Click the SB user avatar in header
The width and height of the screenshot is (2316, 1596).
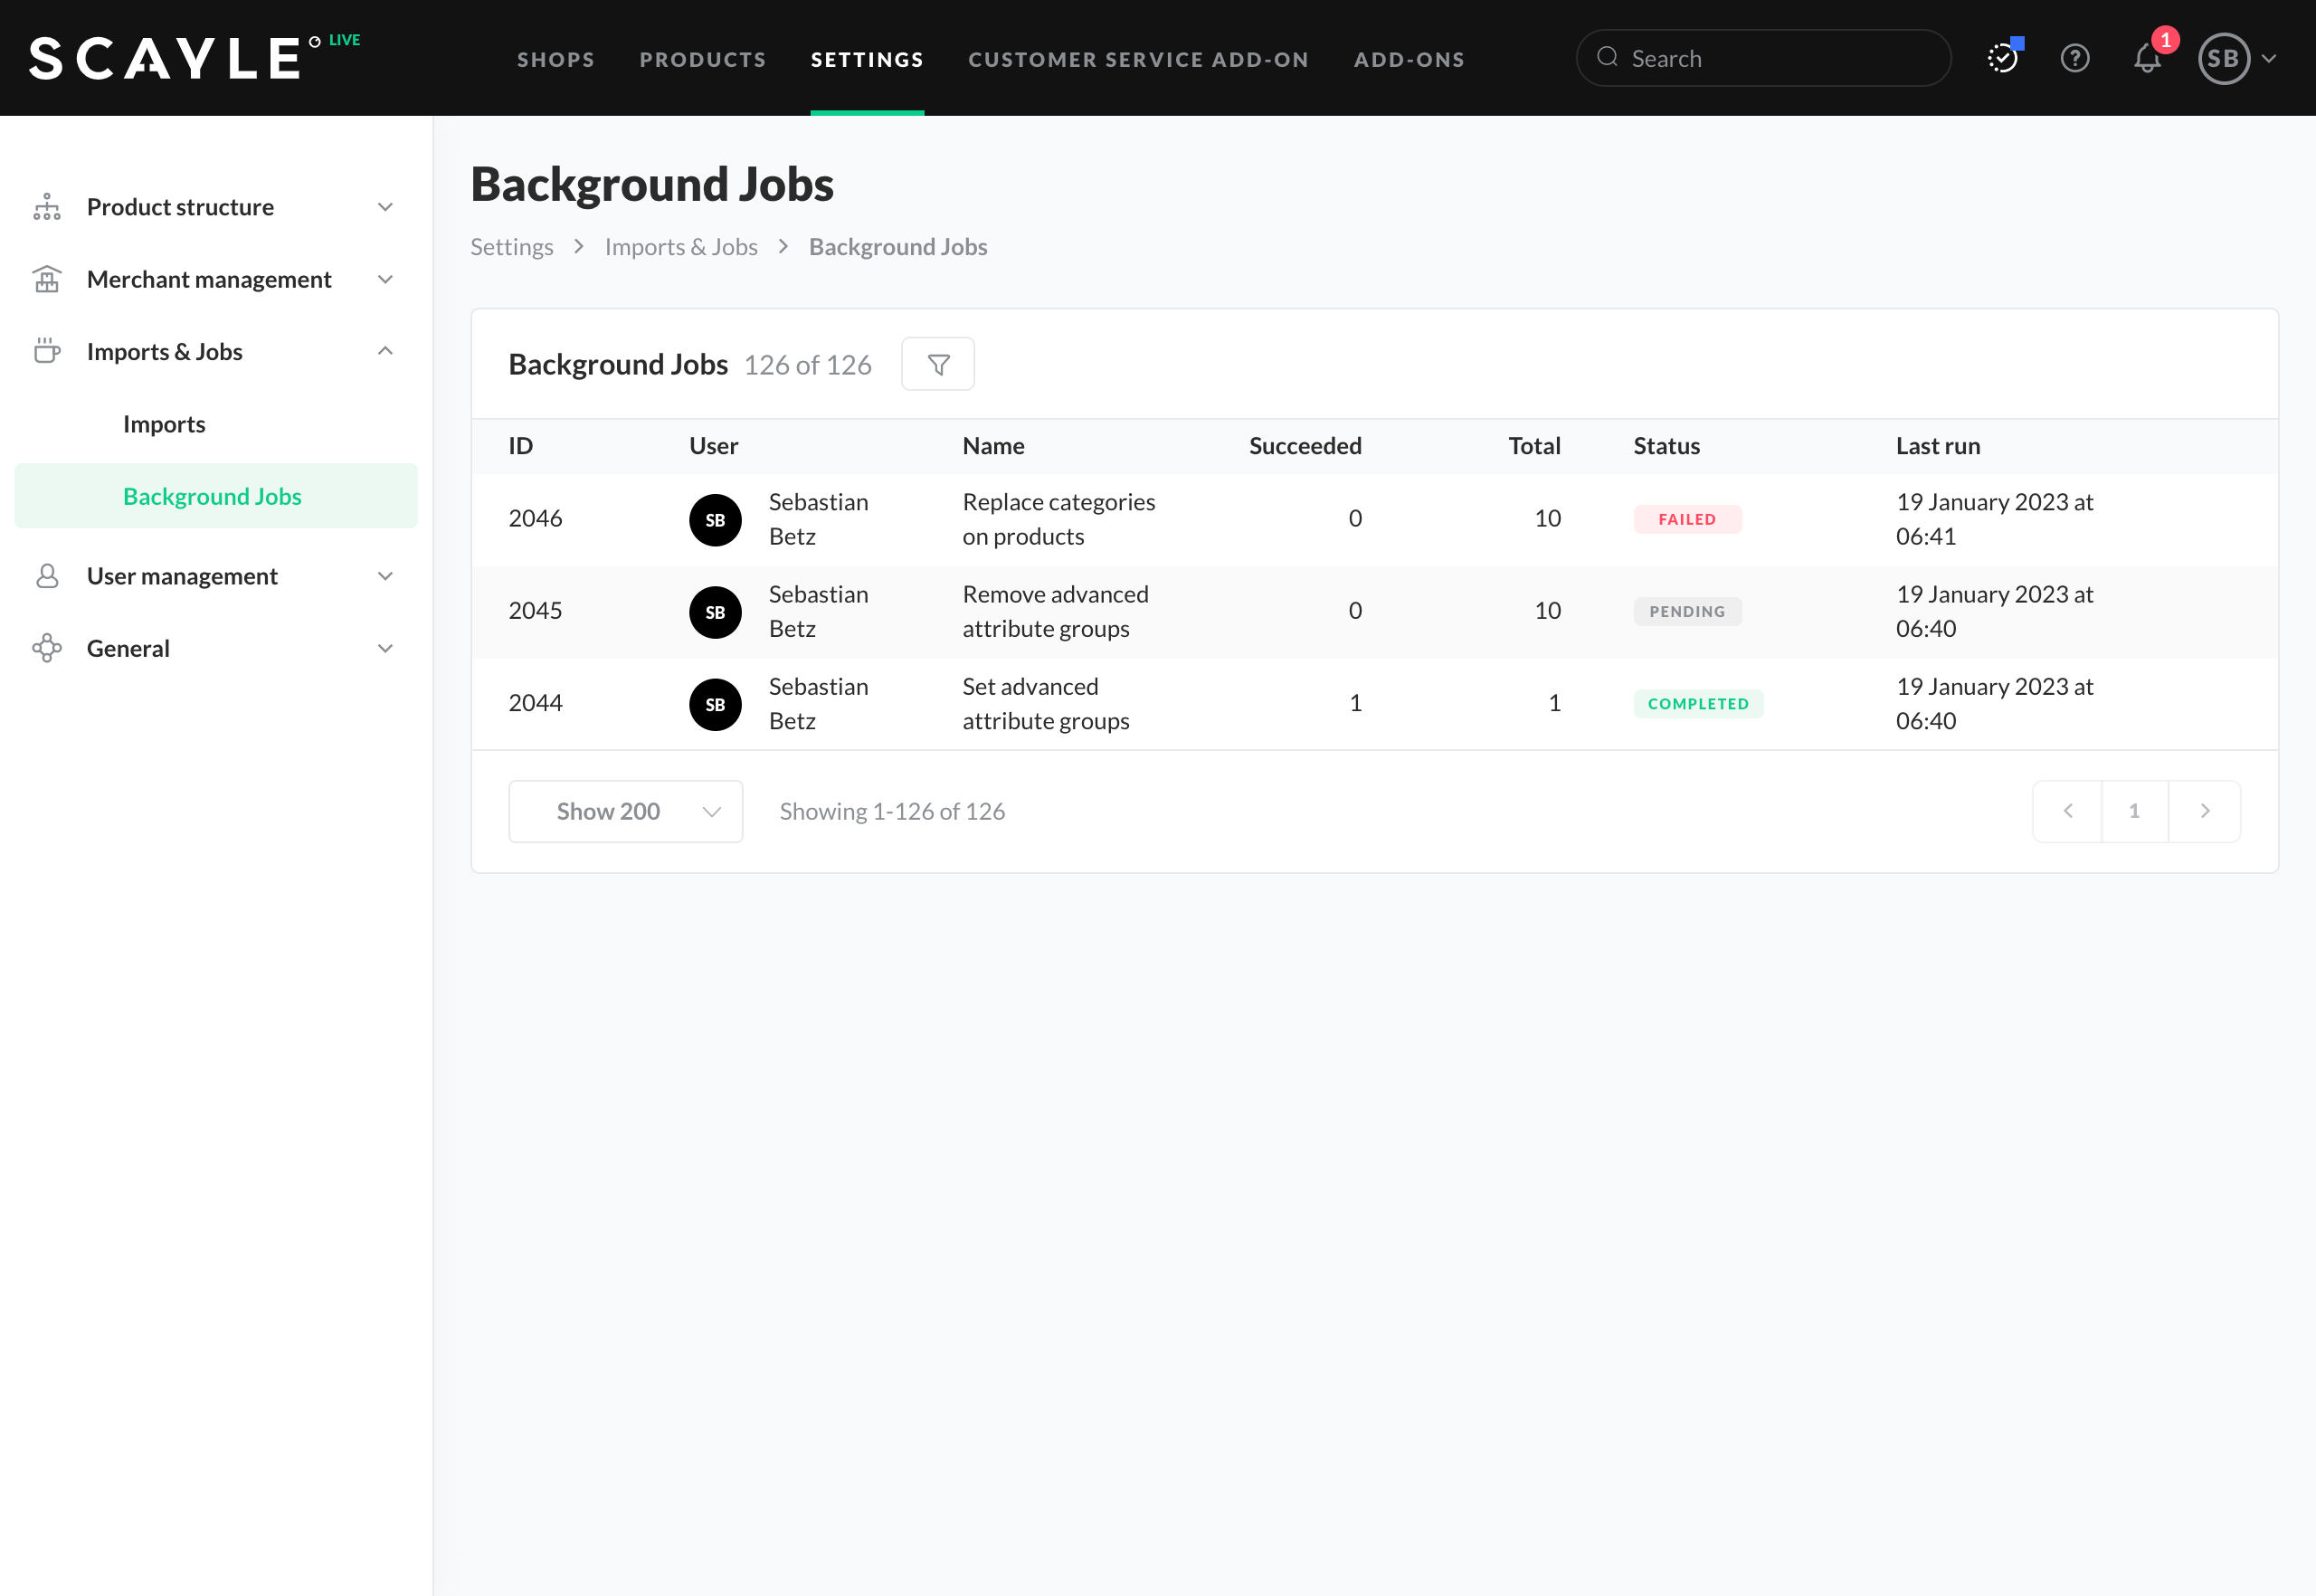pyautogui.click(x=2222, y=58)
